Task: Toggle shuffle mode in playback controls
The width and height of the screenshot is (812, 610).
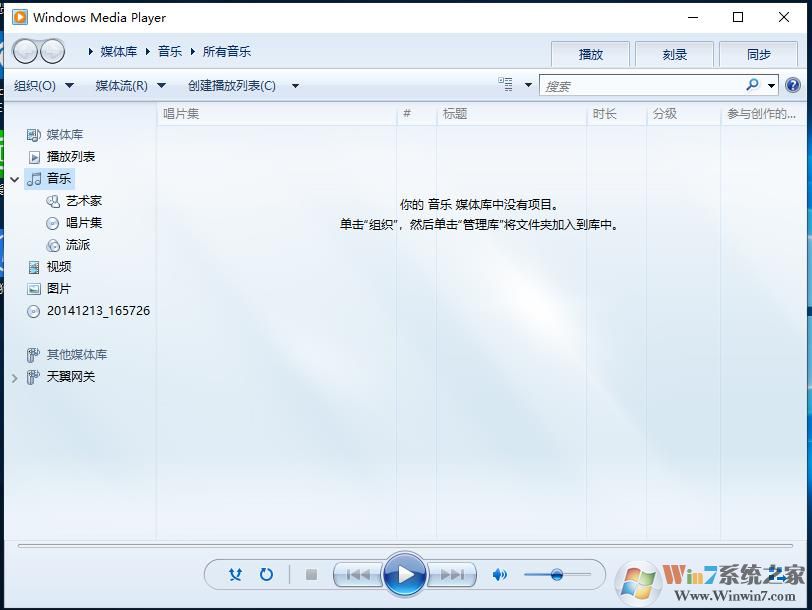Action: pyautogui.click(x=235, y=575)
